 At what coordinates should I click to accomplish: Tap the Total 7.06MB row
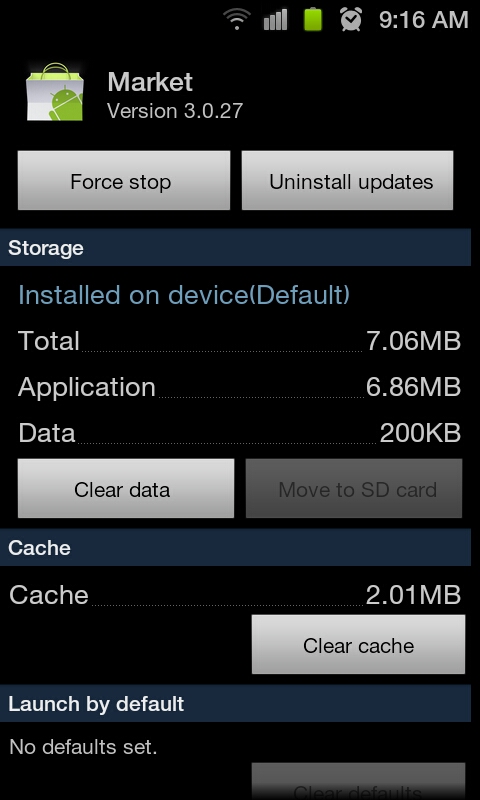(x=239, y=341)
